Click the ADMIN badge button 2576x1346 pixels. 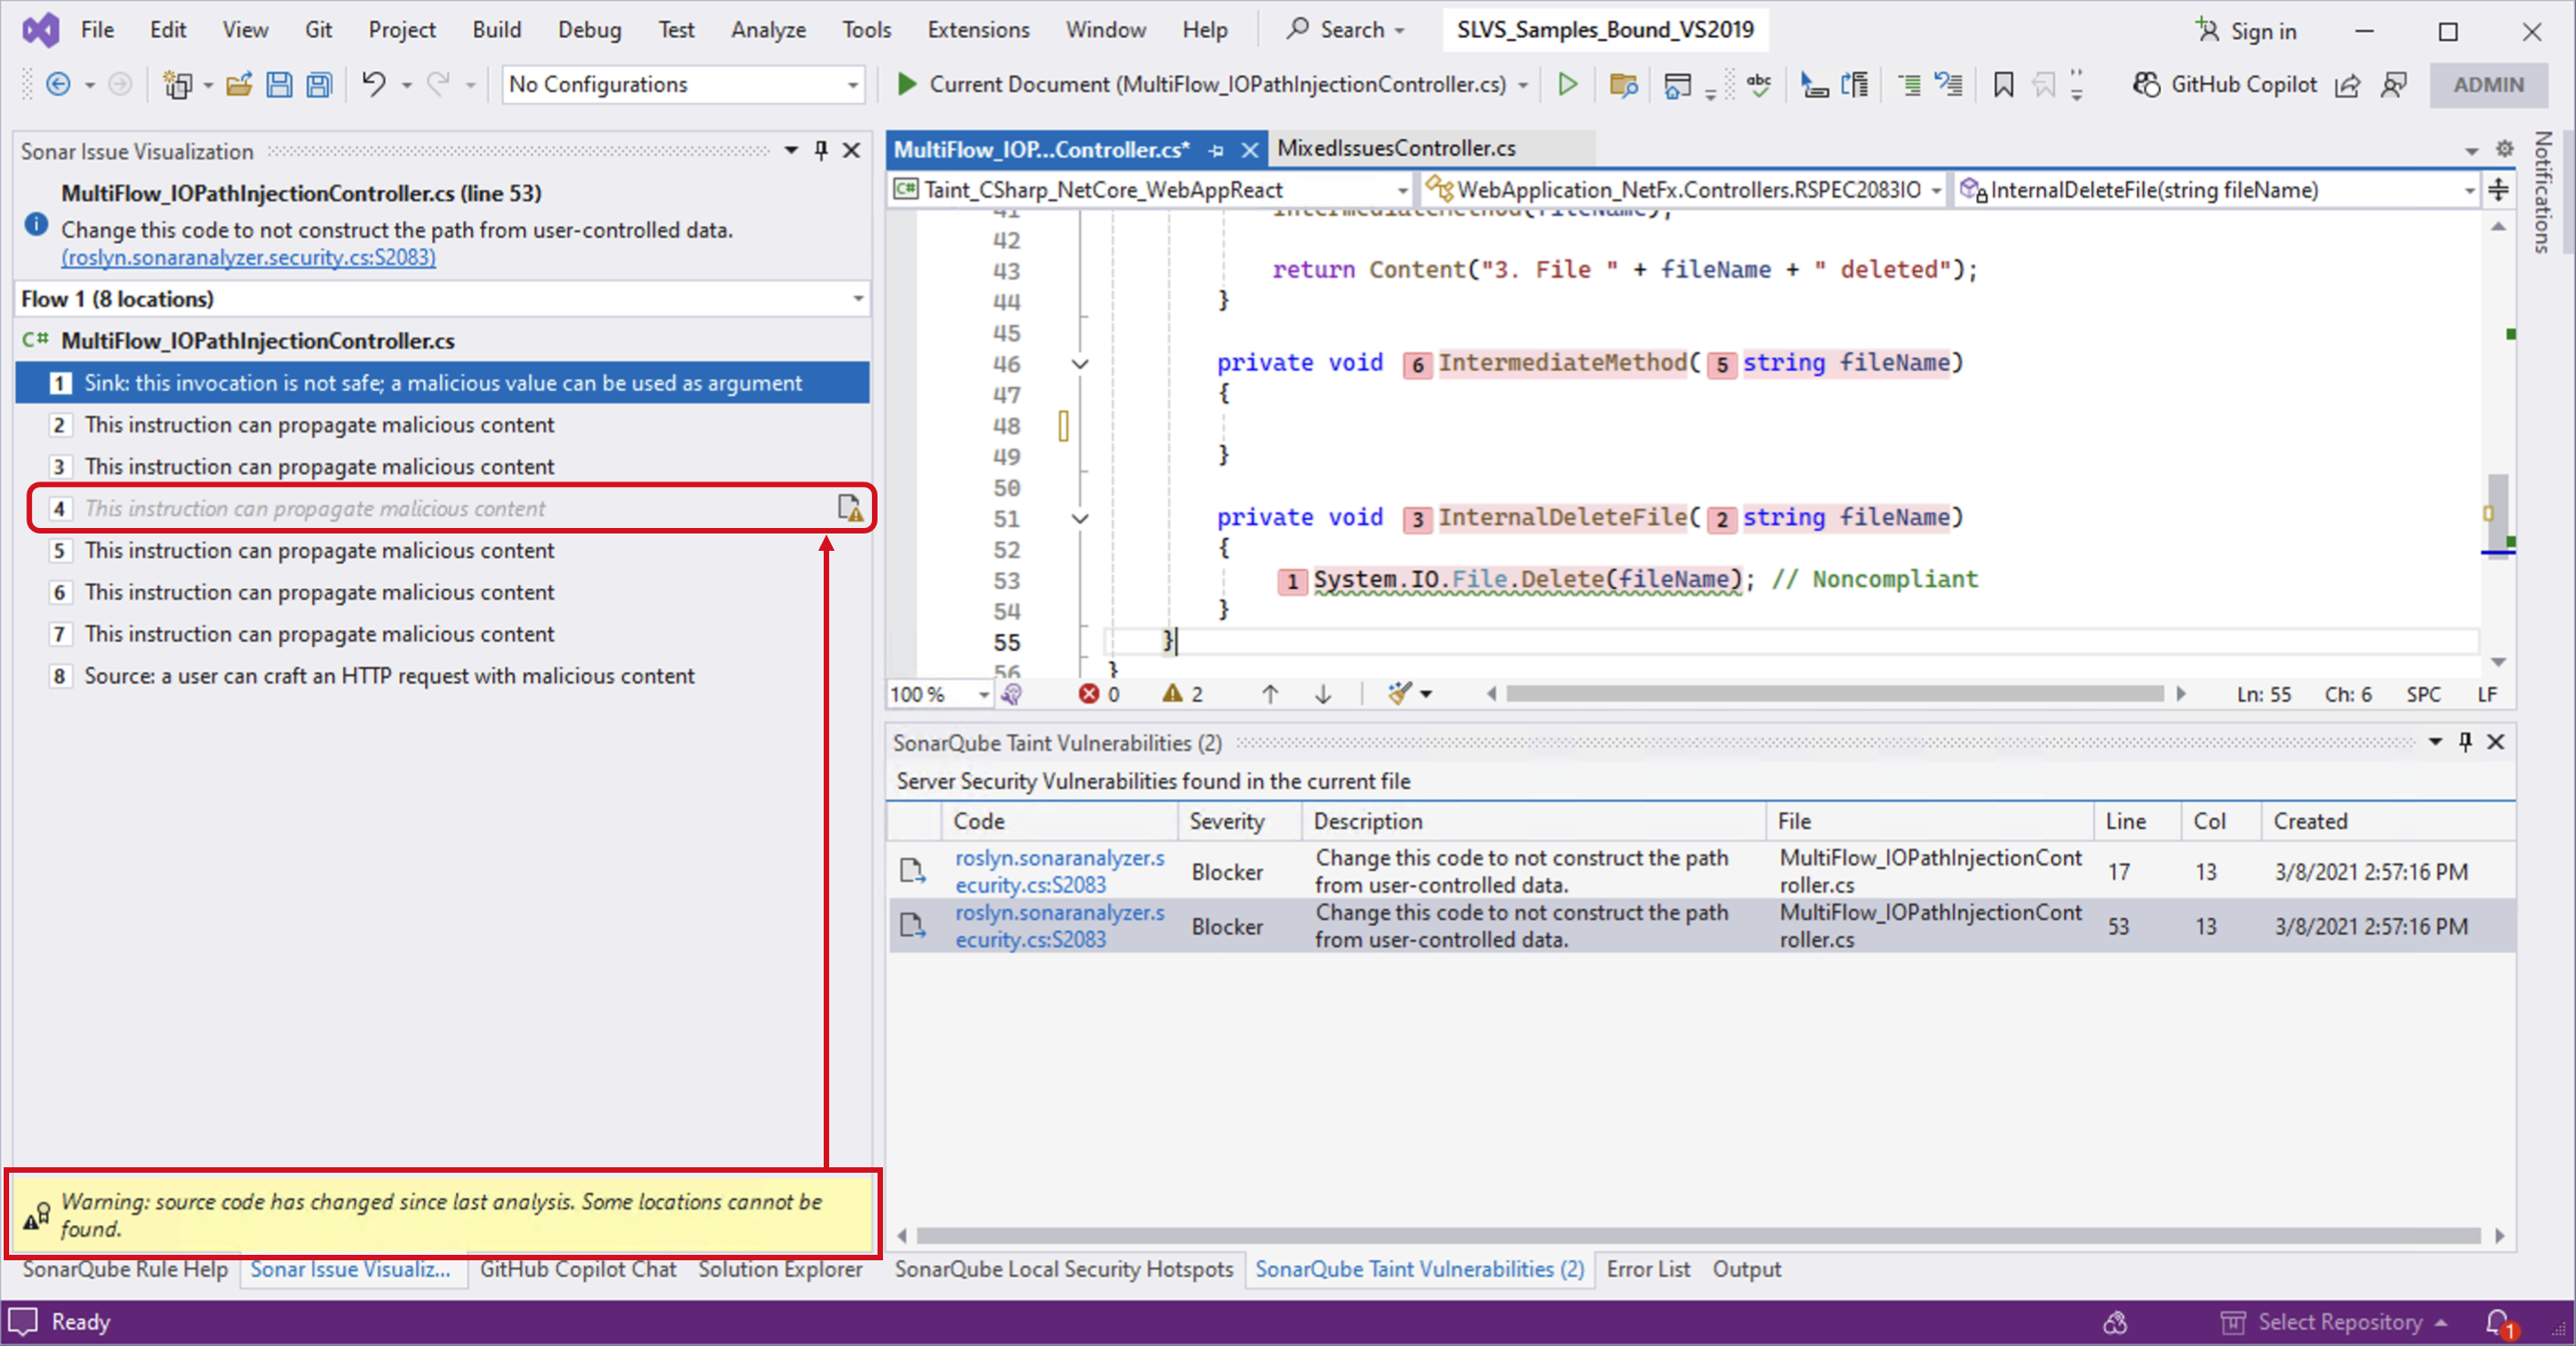point(2488,85)
